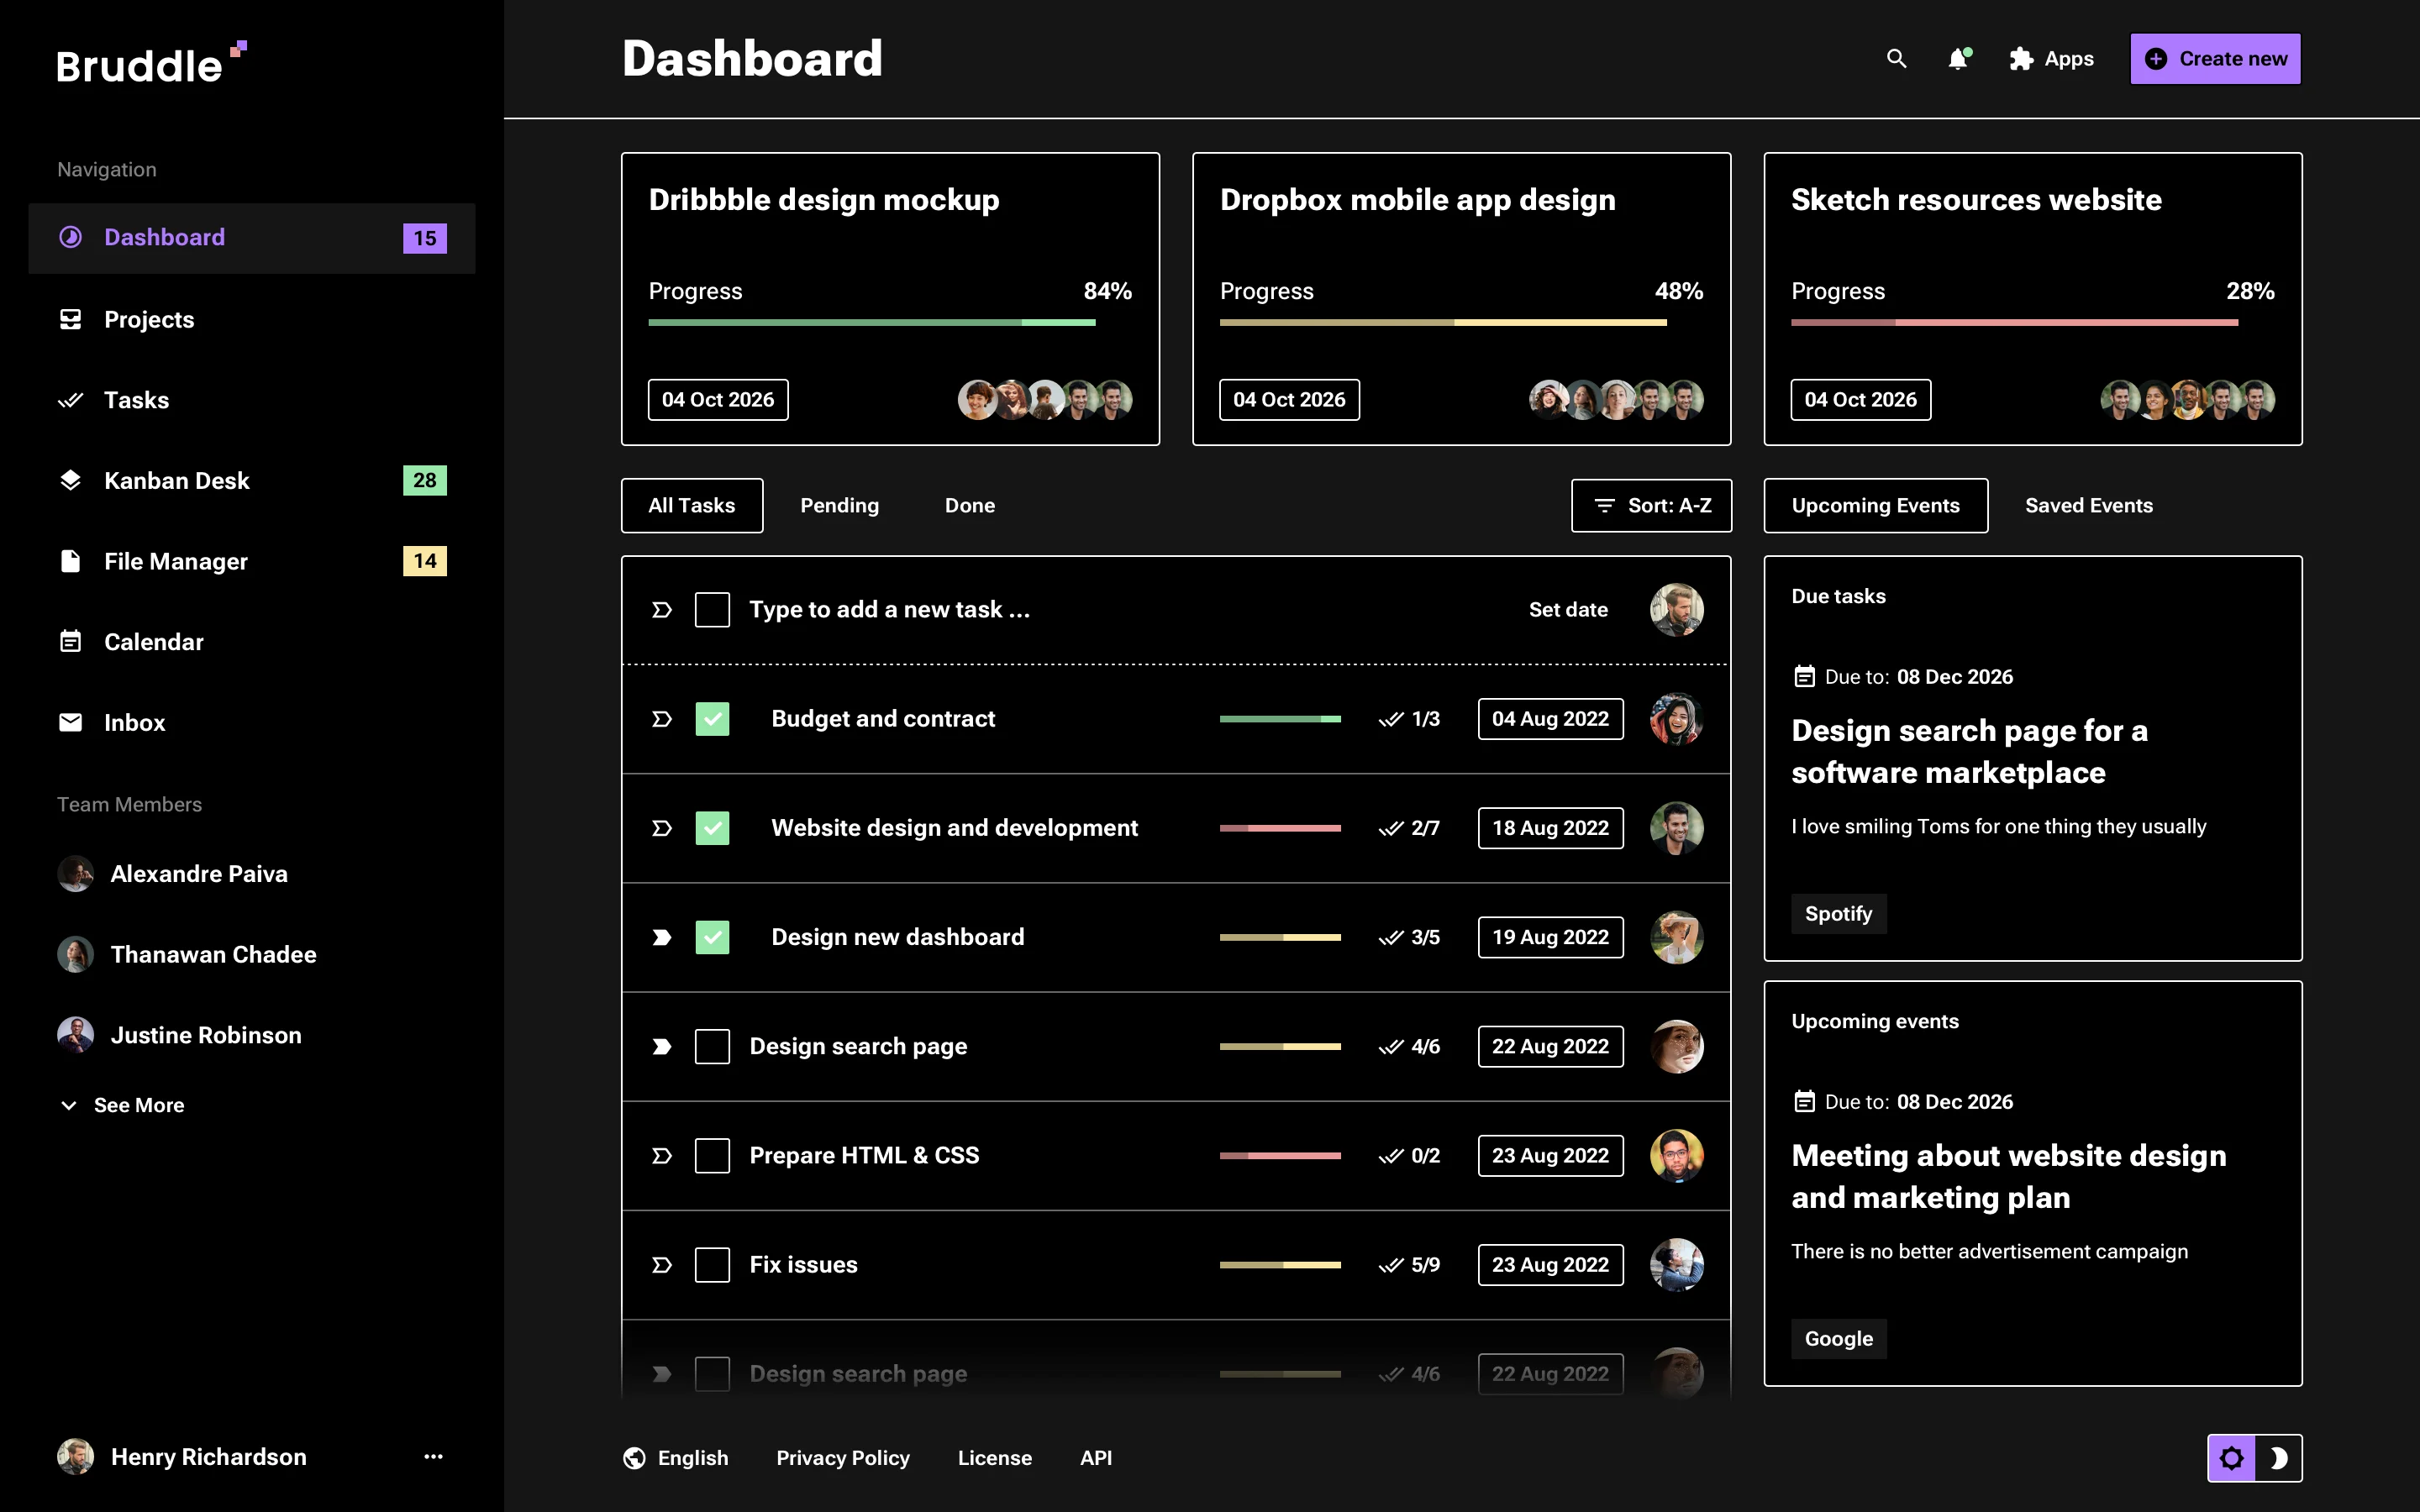Viewport: 2420px width, 1512px height.
Task: Toggle dark mode with the moon switch
Action: [2281, 1457]
